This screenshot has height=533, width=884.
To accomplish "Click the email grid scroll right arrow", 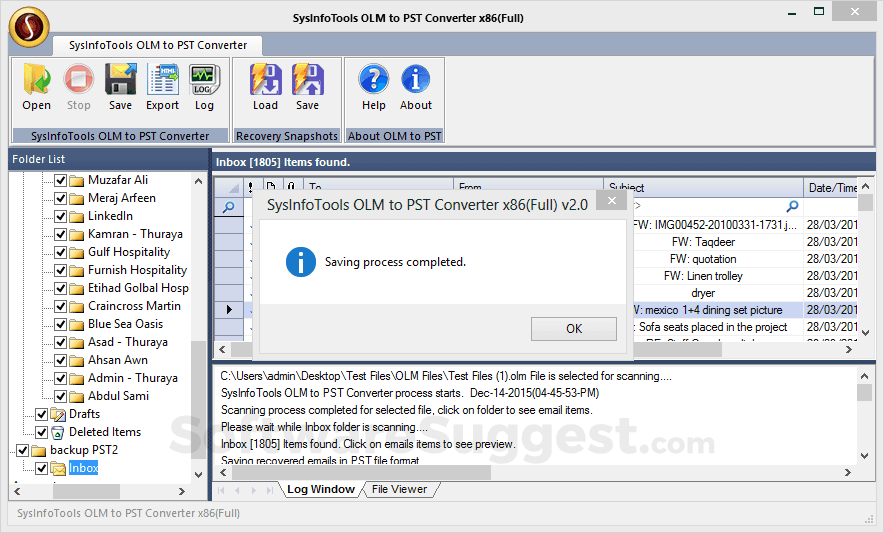I will [x=849, y=350].
